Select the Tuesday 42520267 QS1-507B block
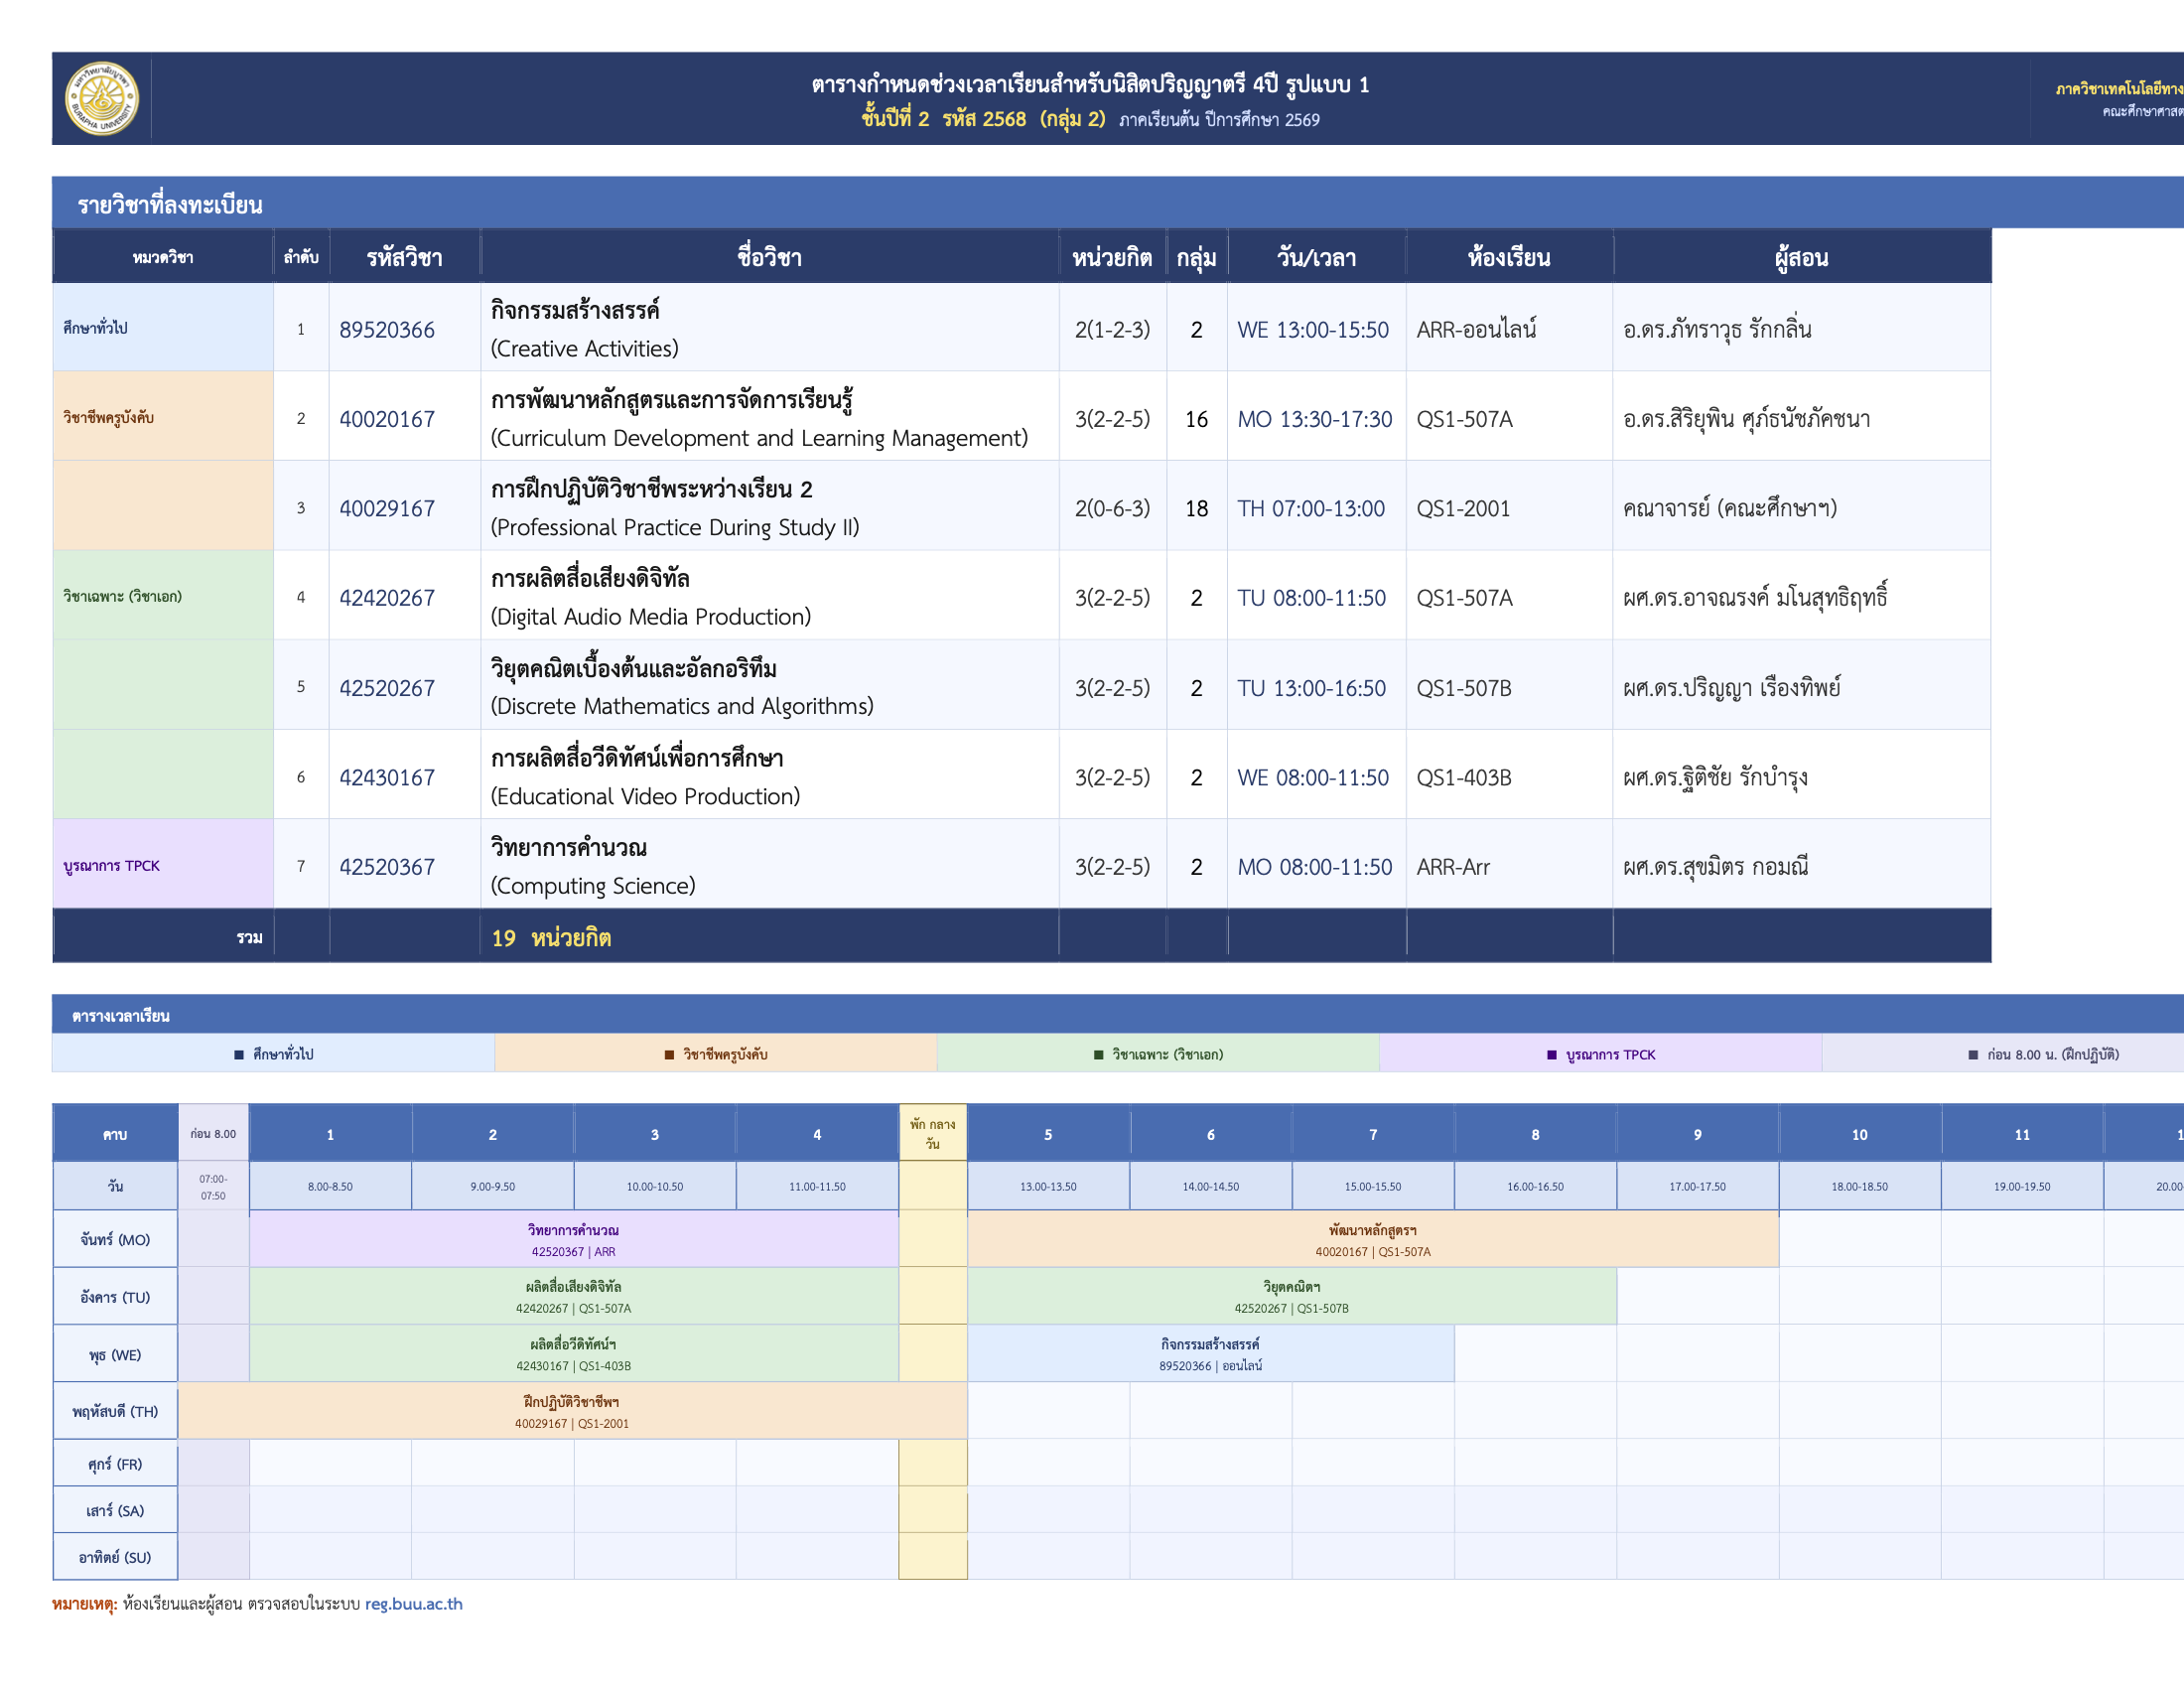Screen dimensions: 2184x1688 click(1292, 1297)
